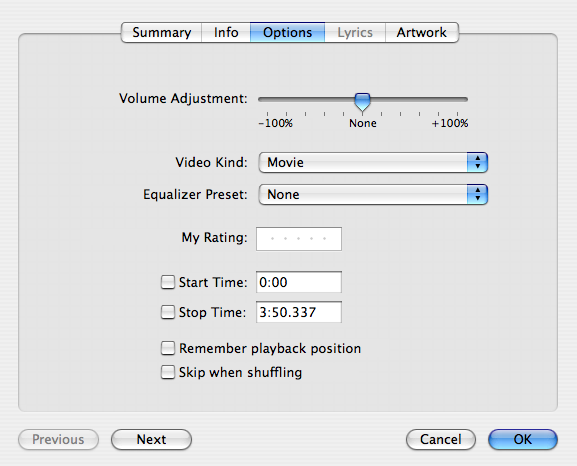Viewport: 577px width, 466px height.
Task: Cancel the dialog
Action: point(441,439)
